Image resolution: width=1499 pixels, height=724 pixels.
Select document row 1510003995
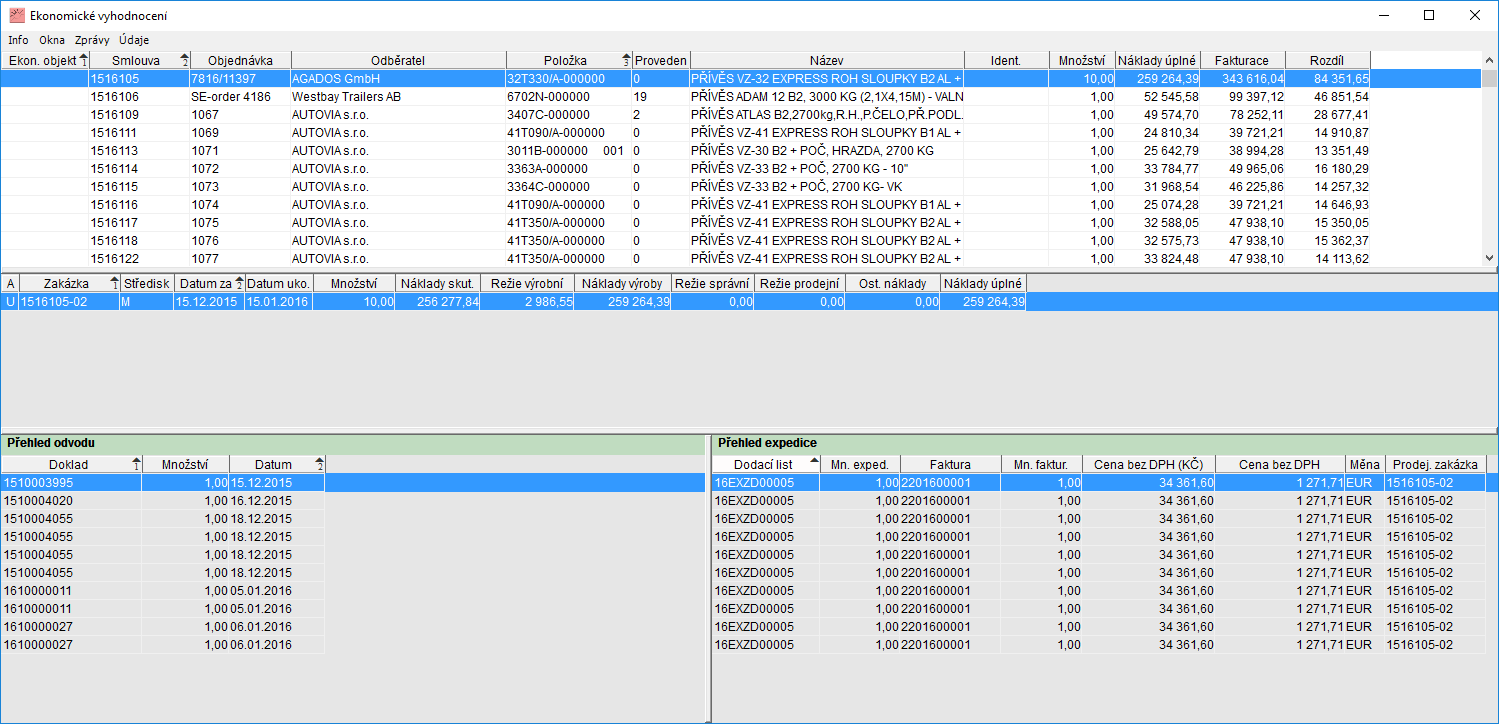tap(353, 482)
